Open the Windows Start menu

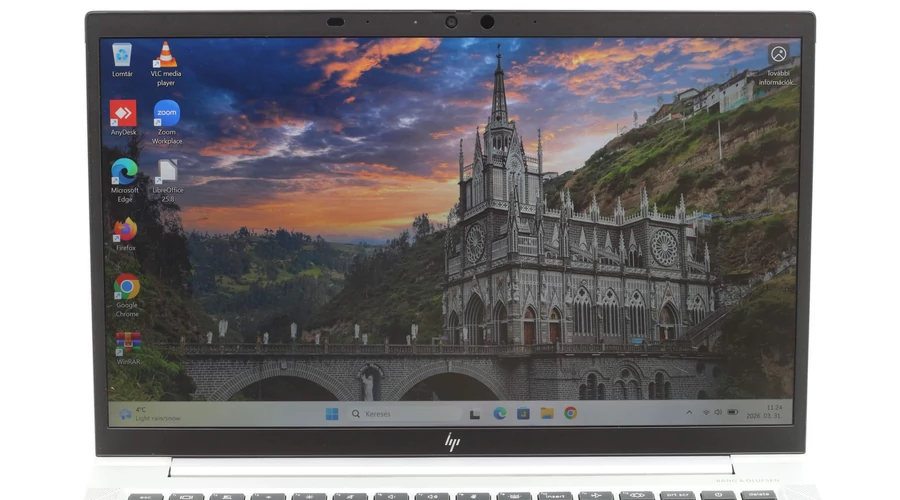point(332,413)
